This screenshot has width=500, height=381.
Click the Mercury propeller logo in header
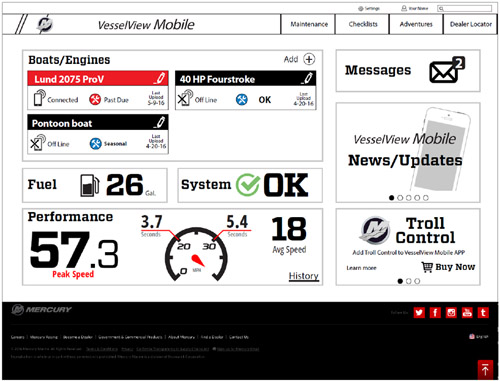coord(45,24)
